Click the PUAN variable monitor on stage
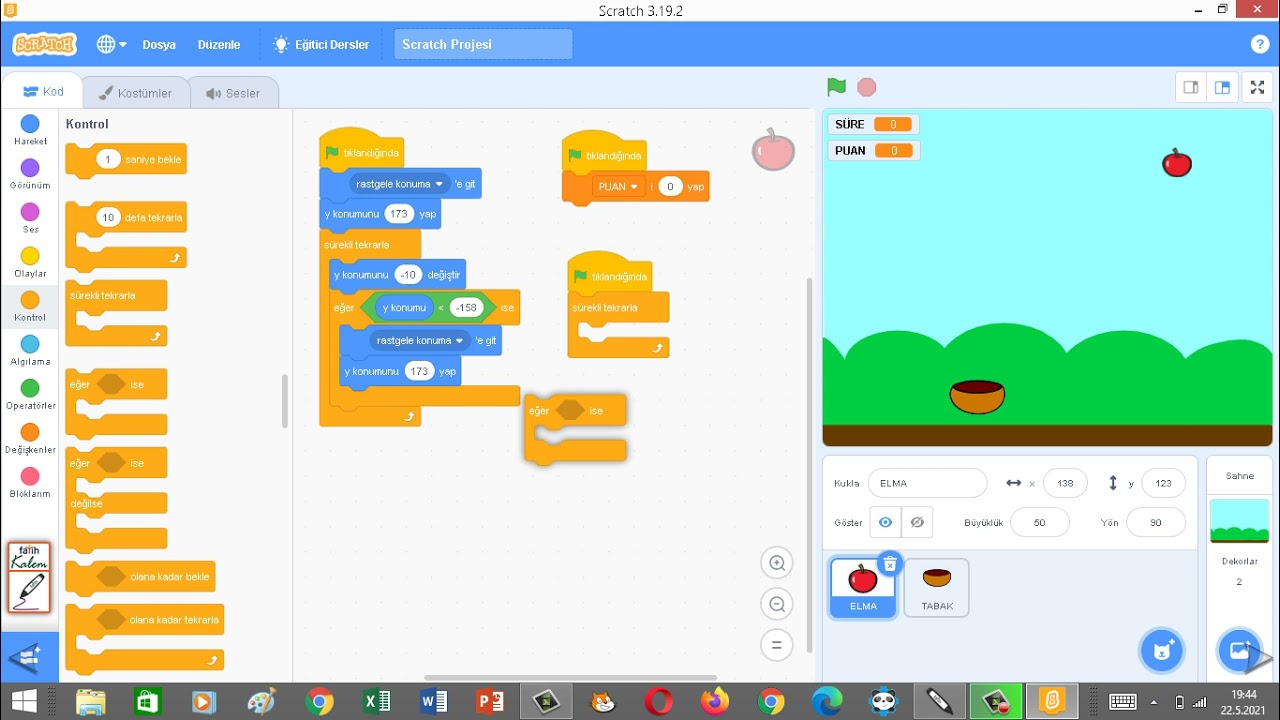1280x720 pixels. 873,151
